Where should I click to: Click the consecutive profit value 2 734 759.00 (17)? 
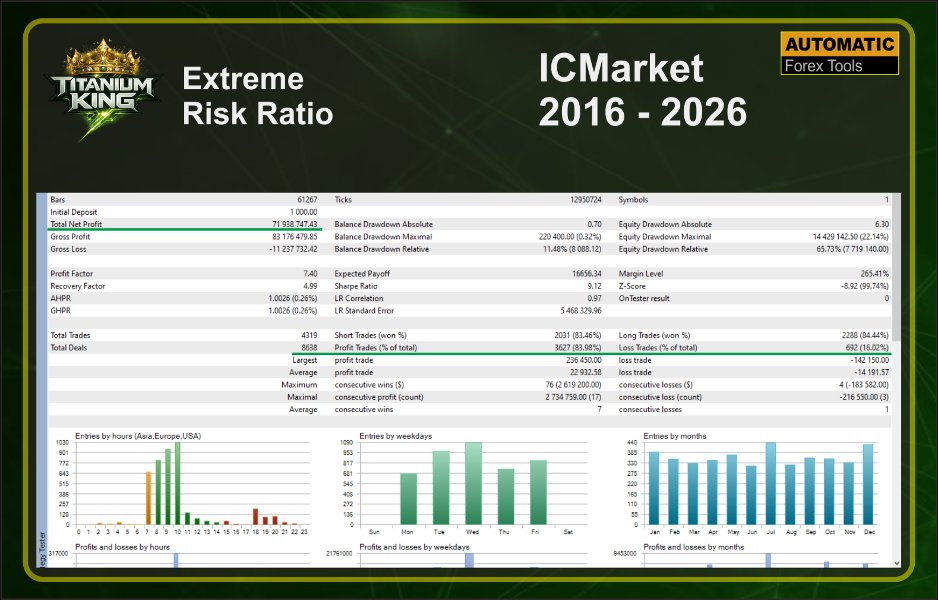point(573,397)
